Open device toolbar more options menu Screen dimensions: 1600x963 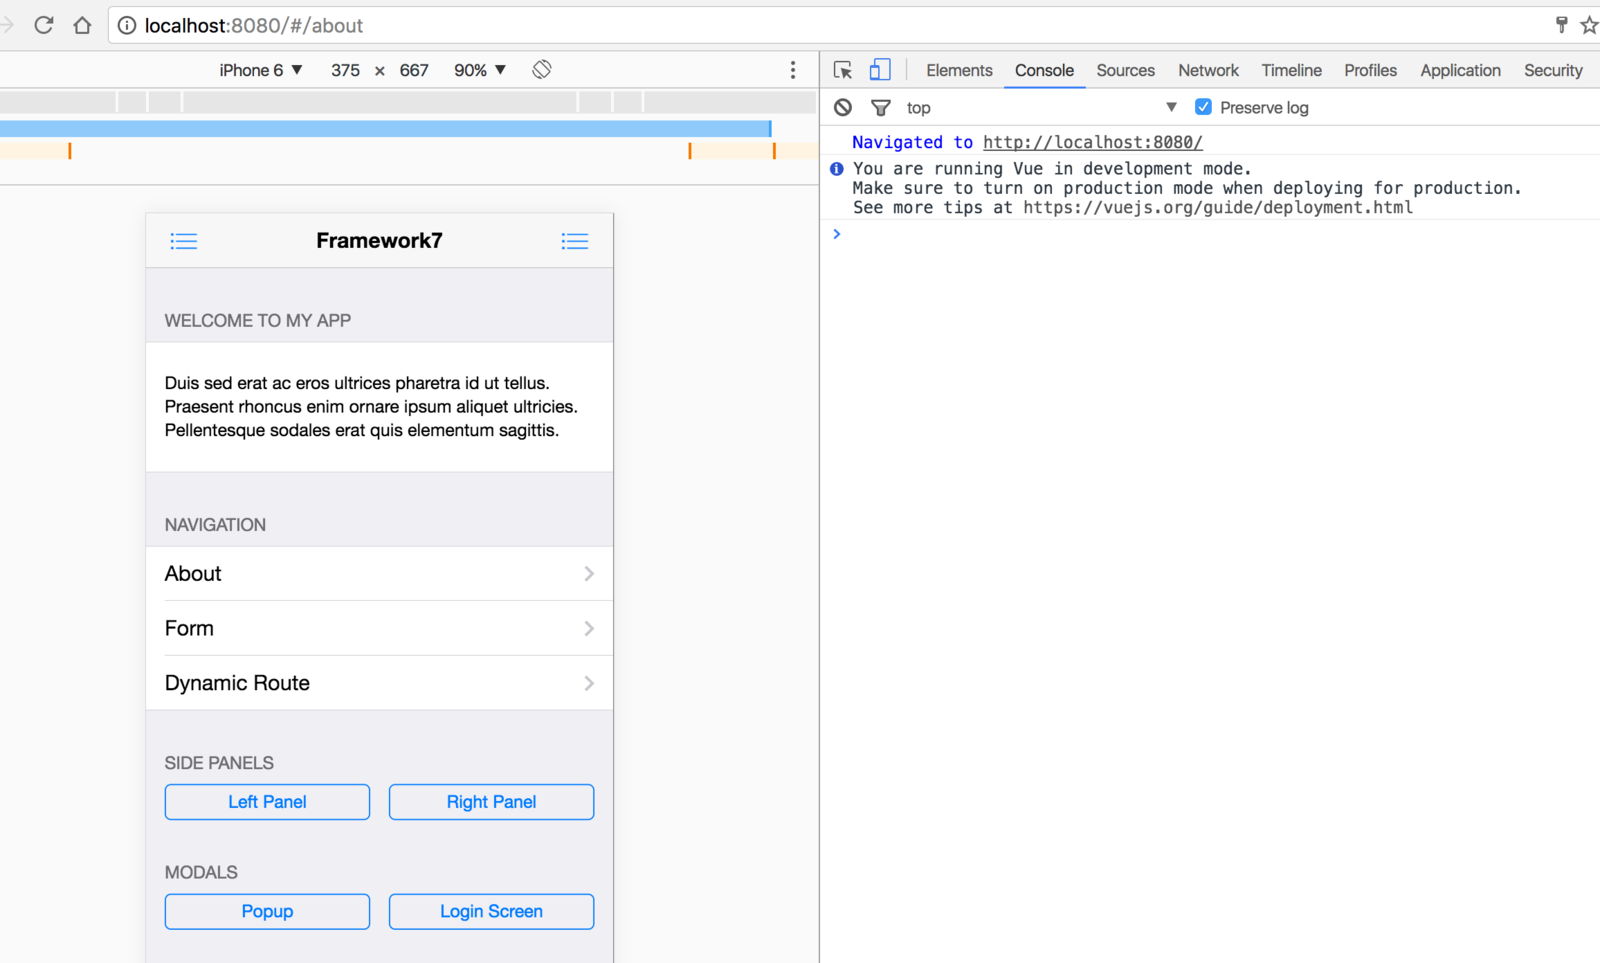793,70
